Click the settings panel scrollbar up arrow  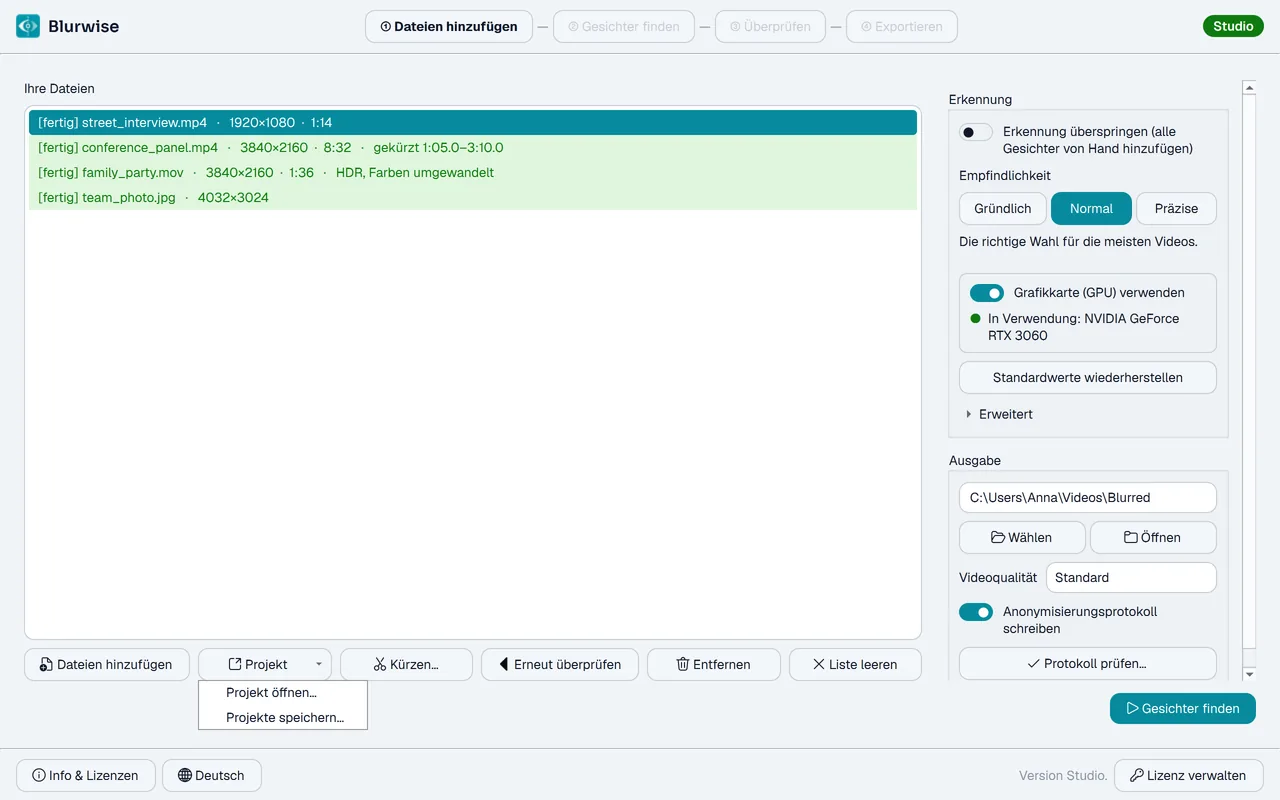pyautogui.click(x=1249, y=88)
